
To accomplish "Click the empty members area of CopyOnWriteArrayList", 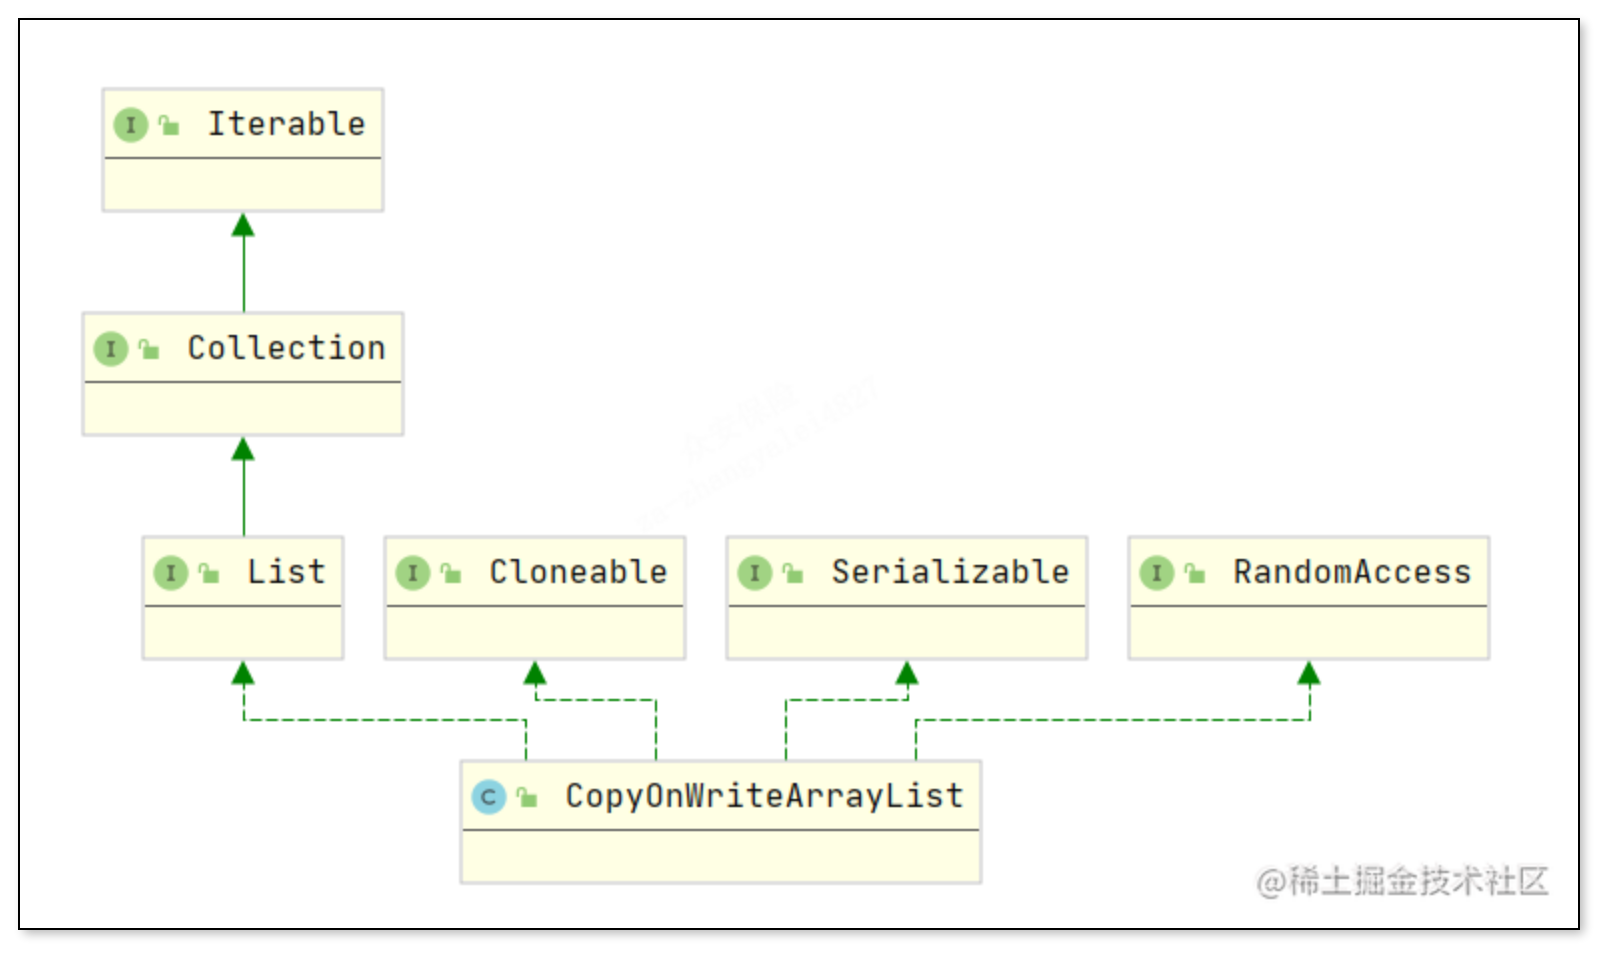I will 720,856.
